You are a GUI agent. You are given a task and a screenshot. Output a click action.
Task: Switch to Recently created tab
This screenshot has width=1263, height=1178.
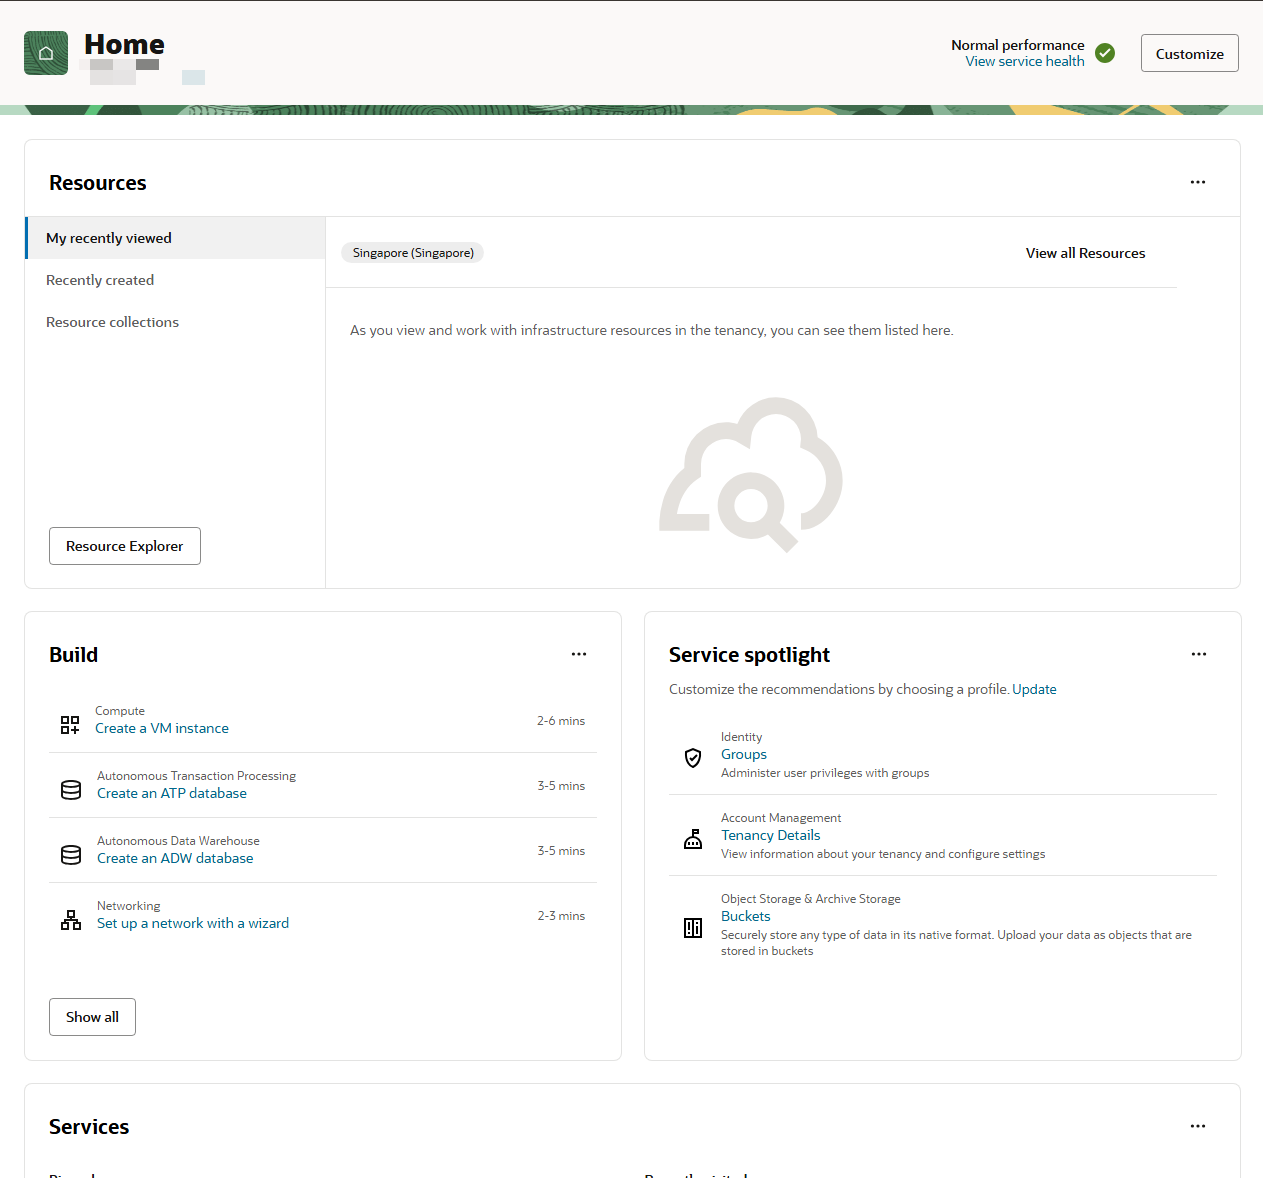pyautogui.click(x=176, y=280)
